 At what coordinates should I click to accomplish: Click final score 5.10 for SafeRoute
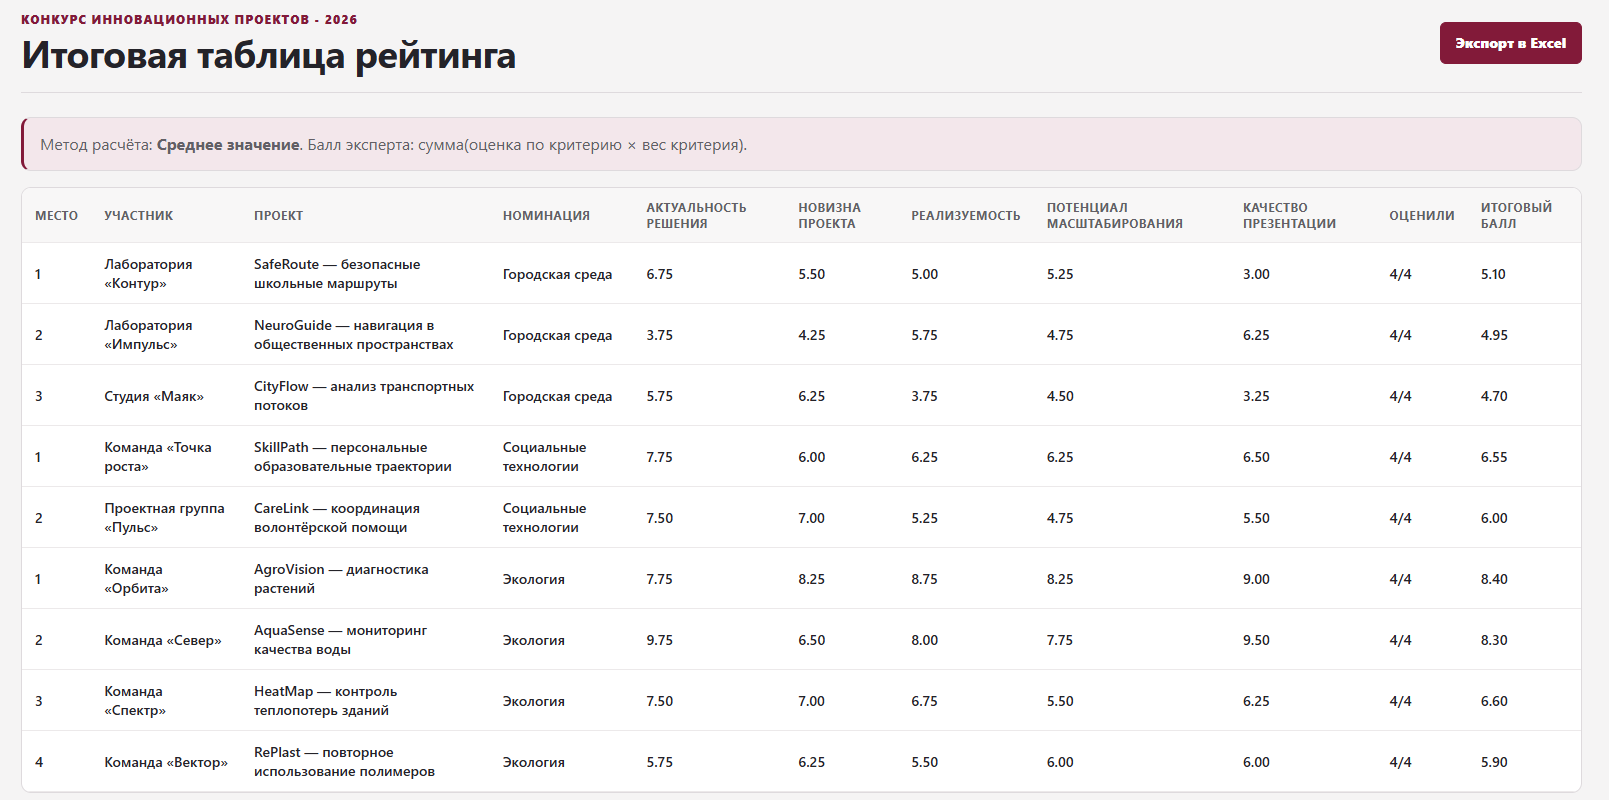coord(1493,274)
